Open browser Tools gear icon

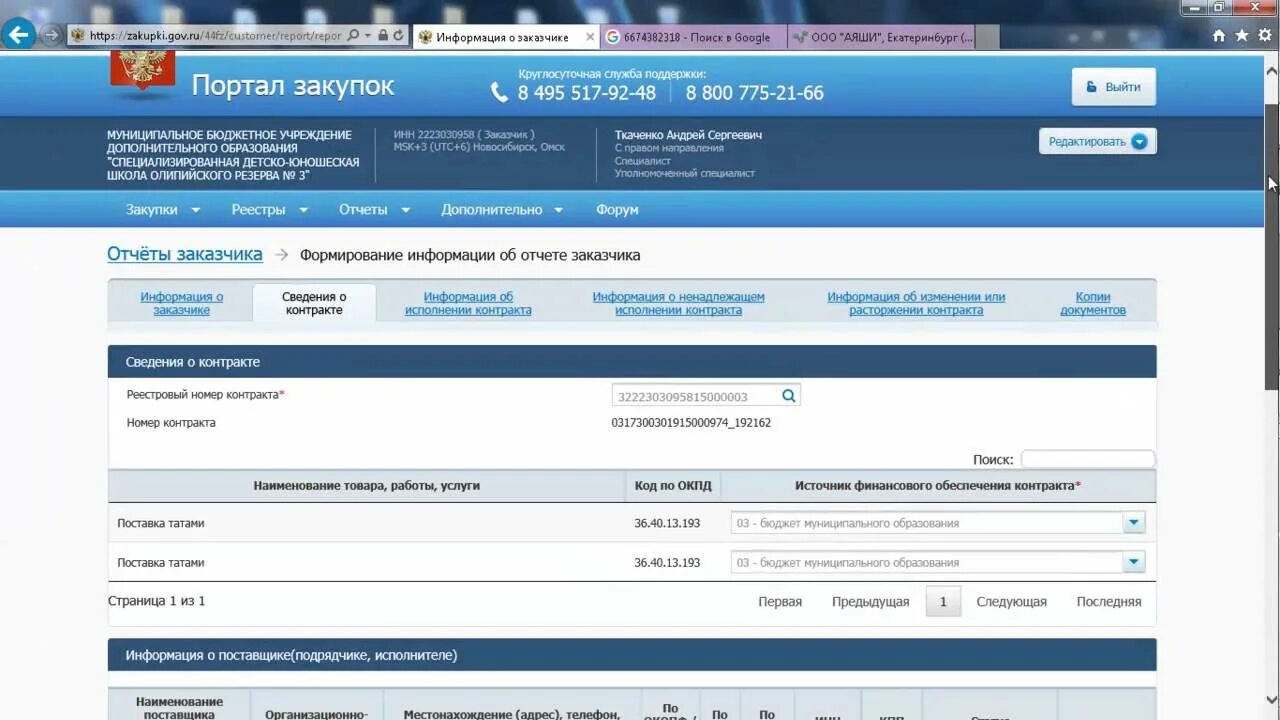[1266, 36]
